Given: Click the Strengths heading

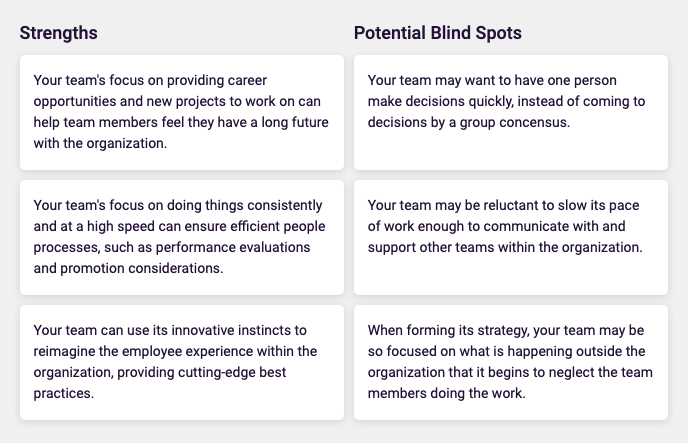Looking at the screenshot, I should [58, 33].
